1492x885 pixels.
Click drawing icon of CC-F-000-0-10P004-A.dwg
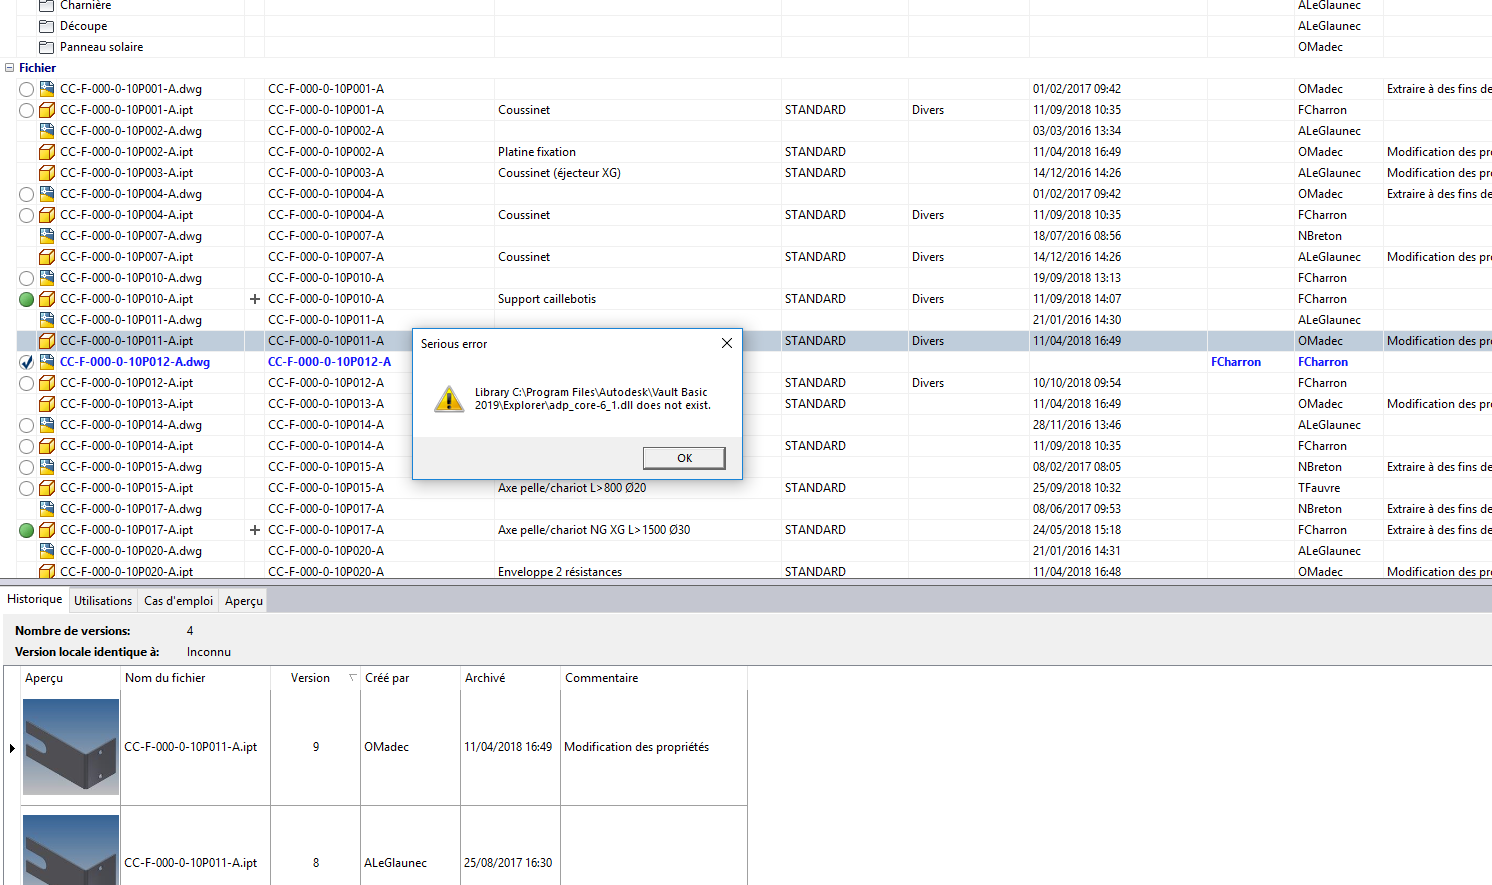[x=47, y=194]
